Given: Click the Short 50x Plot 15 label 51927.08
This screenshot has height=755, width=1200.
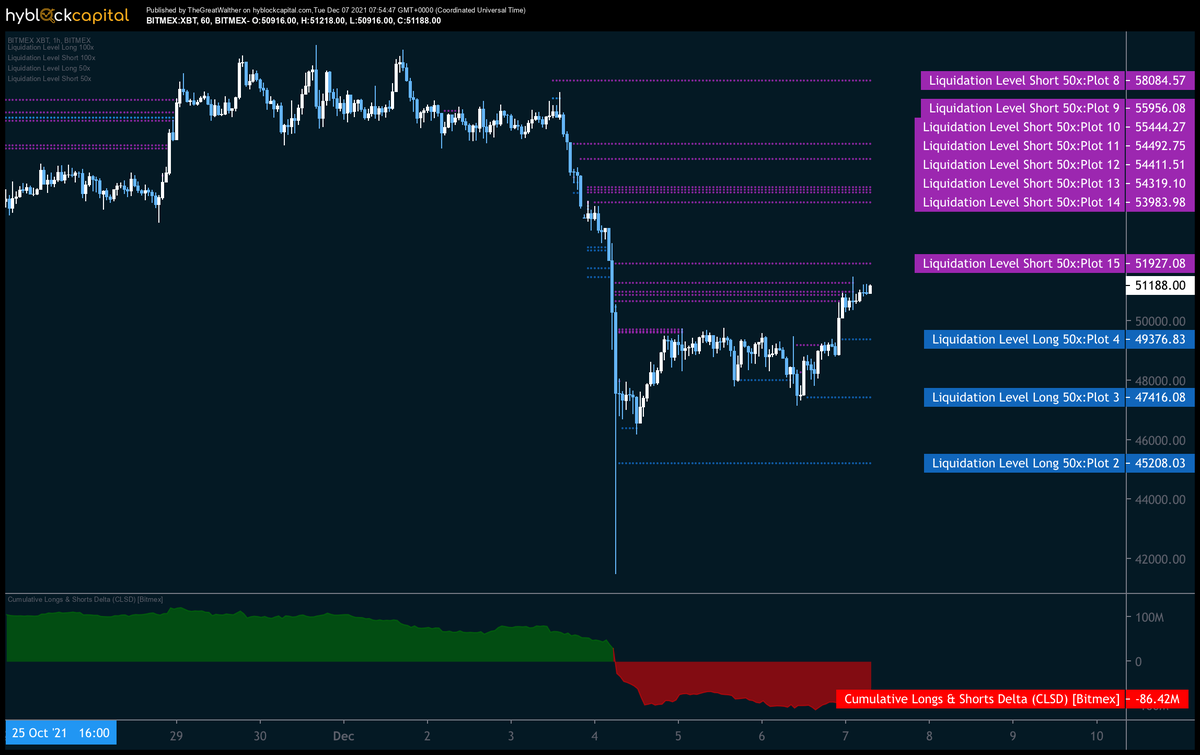Looking at the screenshot, I should click(x=1054, y=263).
